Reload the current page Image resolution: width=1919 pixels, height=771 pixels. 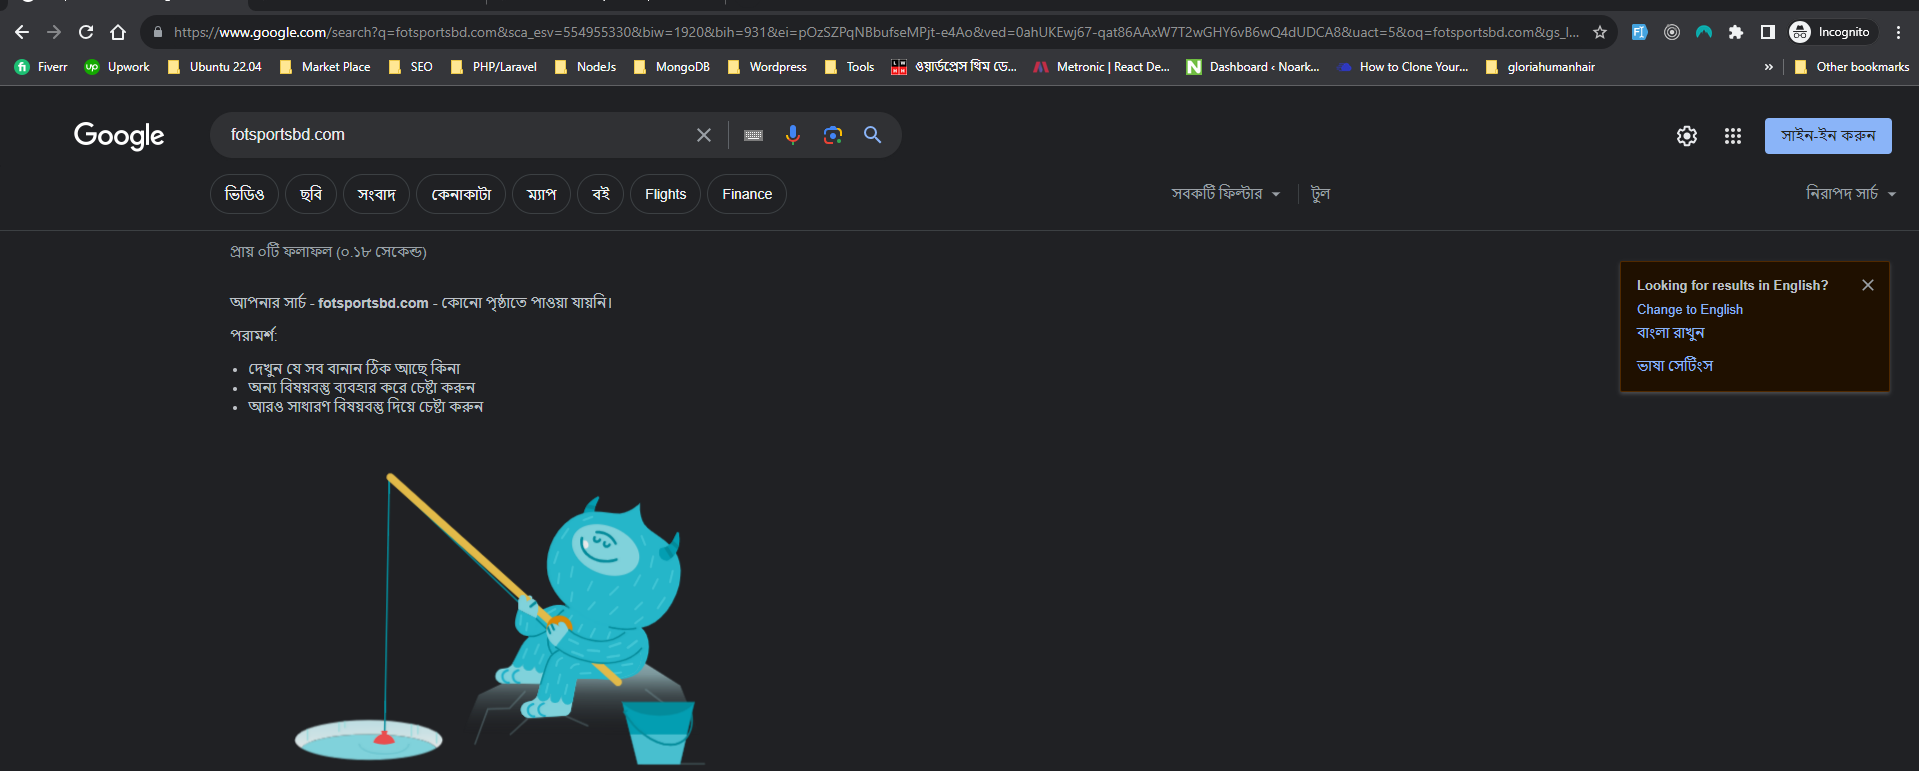86,32
